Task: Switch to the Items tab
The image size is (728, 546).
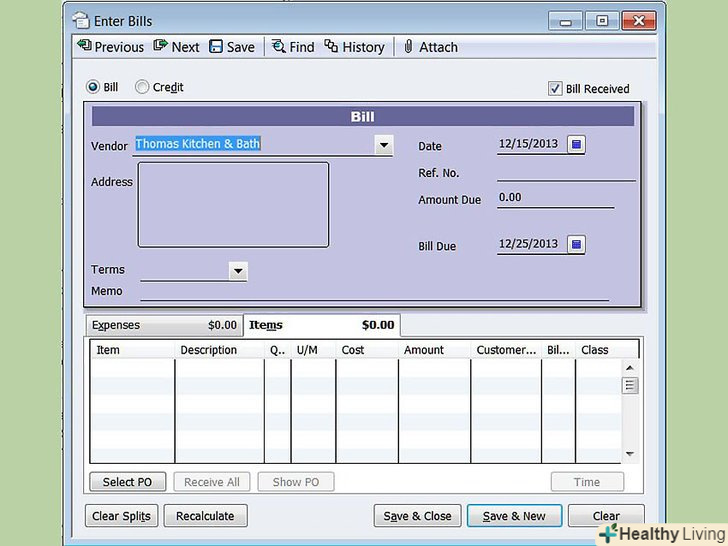Action: pyautogui.click(x=321, y=325)
